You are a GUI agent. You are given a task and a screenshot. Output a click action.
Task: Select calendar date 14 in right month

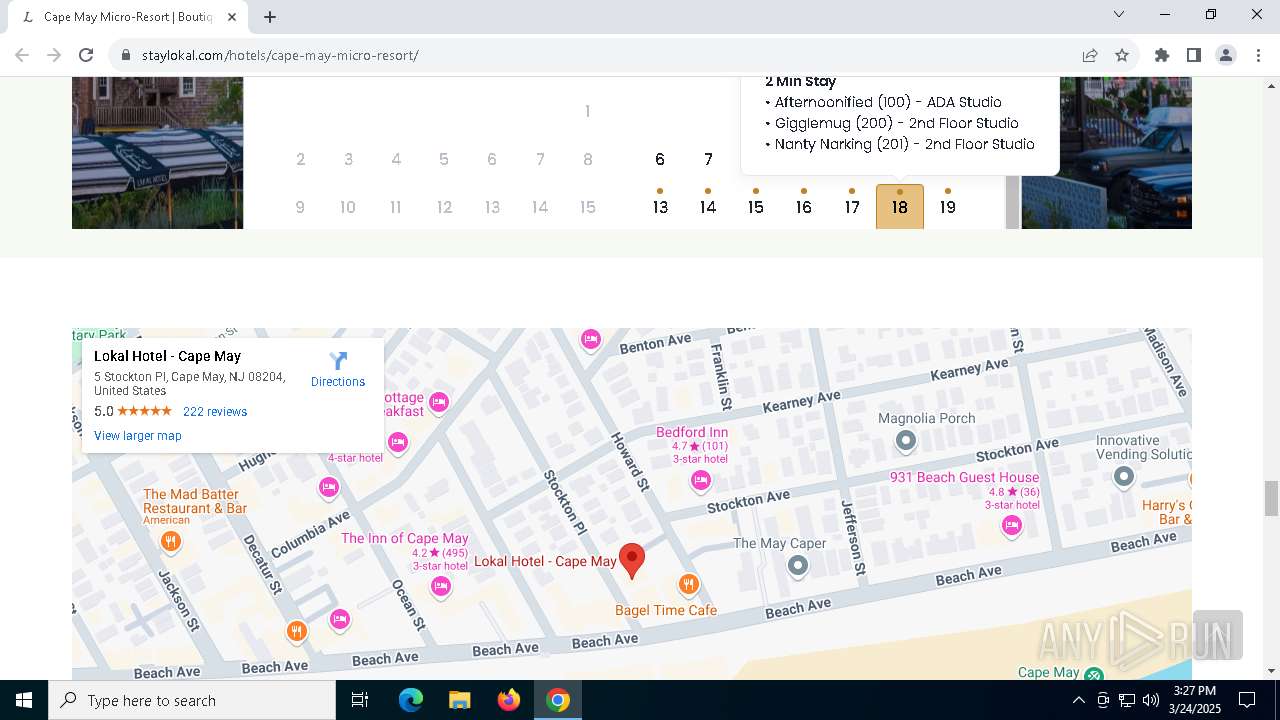(708, 206)
